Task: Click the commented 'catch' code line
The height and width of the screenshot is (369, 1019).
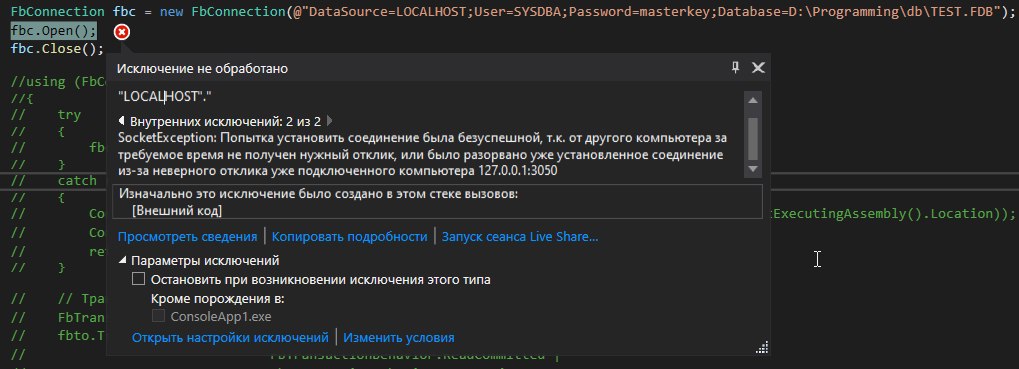Action: (x=77, y=181)
